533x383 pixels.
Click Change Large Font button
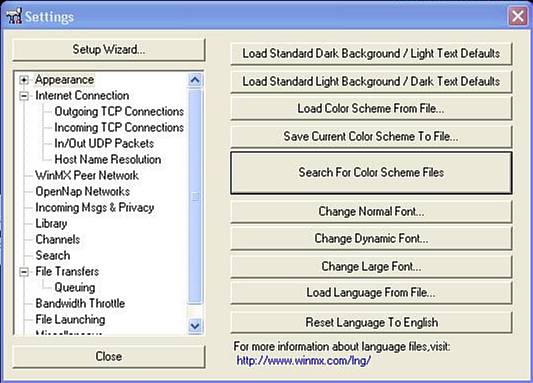(371, 266)
